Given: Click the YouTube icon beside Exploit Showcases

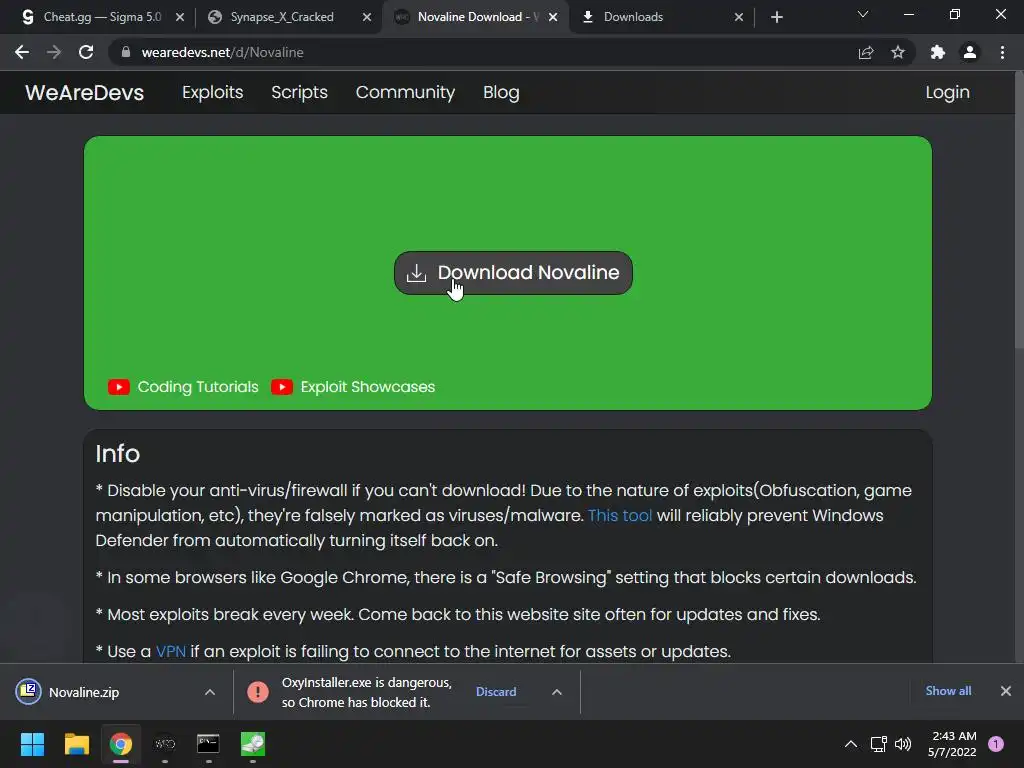Looking at the screenshot, I should tap(281, 387).
